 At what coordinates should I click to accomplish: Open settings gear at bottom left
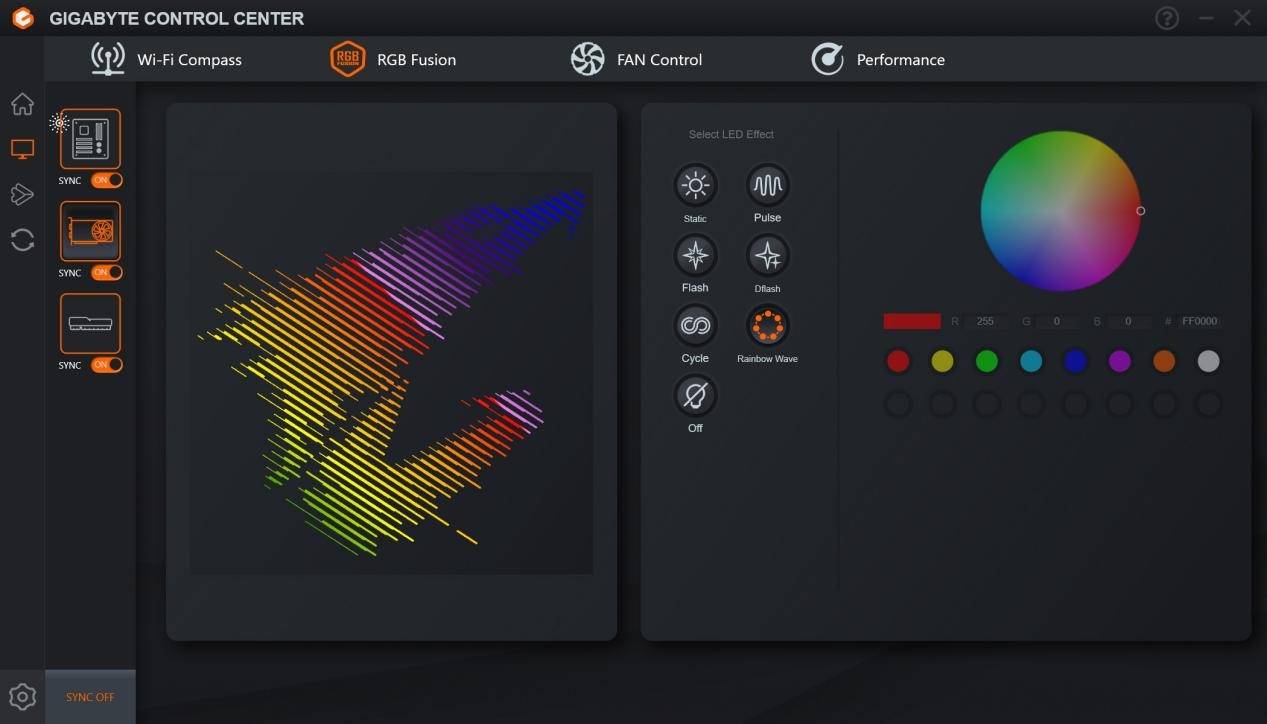coord(22,697)
